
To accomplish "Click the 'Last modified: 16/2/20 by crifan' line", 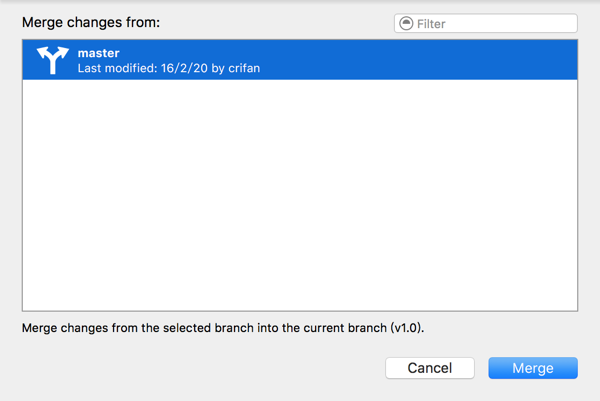I will click(169, 68).
